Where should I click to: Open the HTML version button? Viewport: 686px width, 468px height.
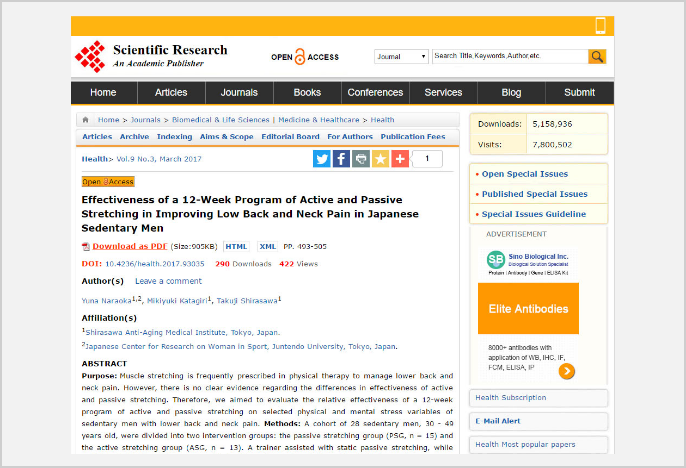(236, 247)
